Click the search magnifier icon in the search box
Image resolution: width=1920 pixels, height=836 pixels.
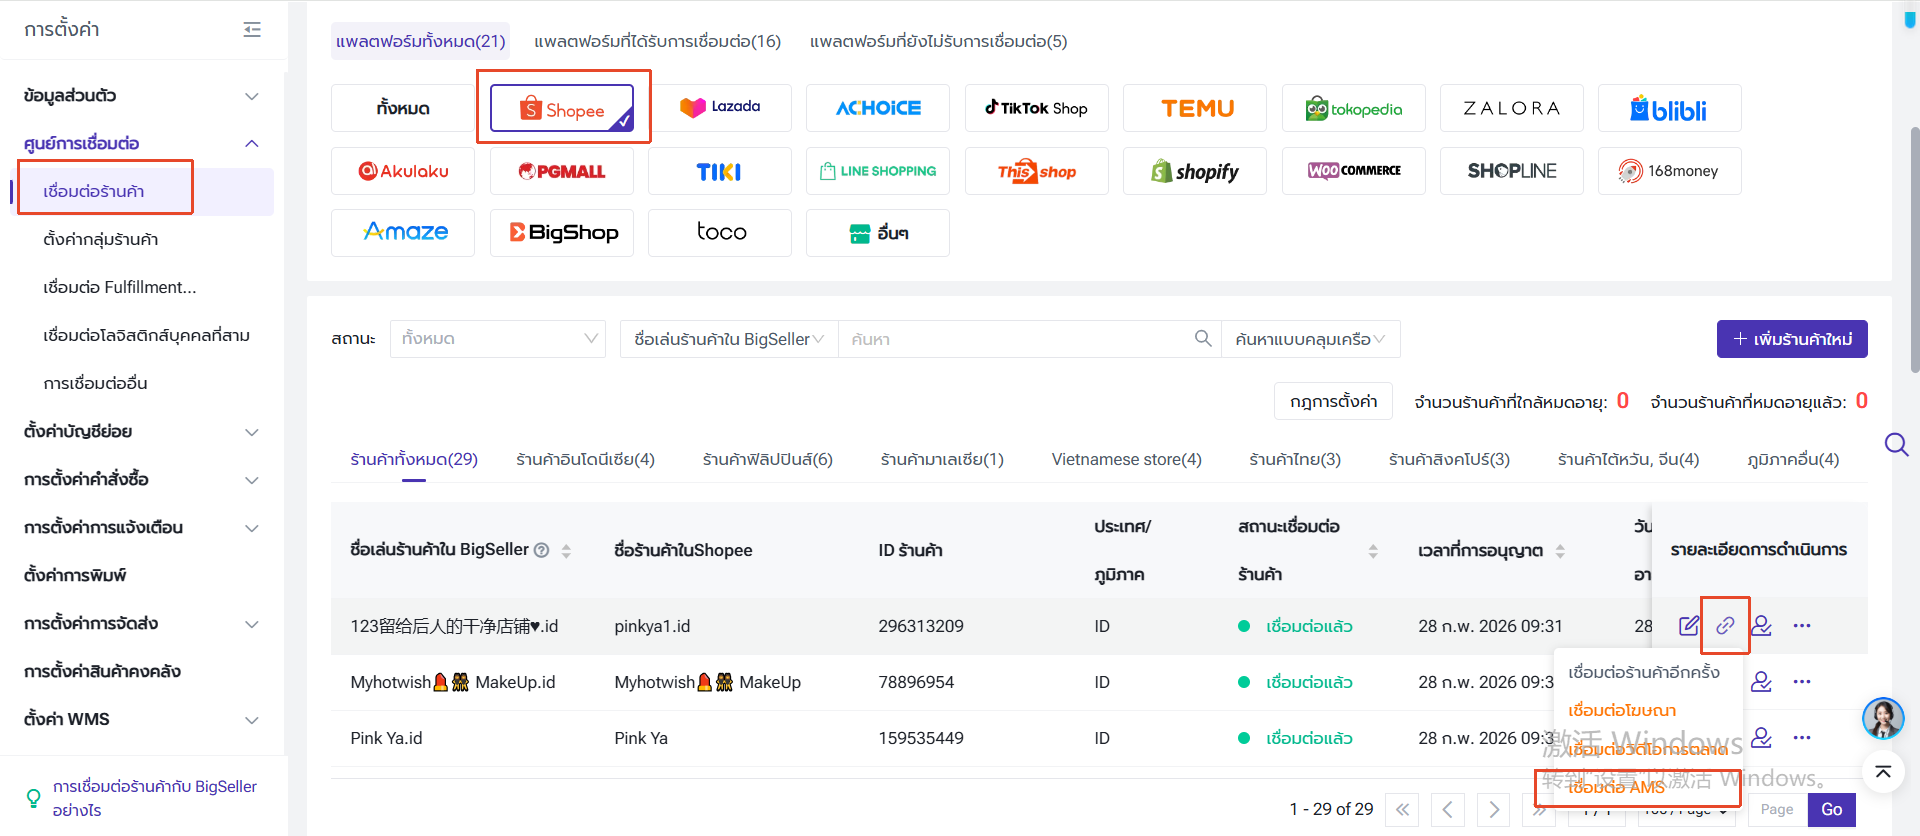(1203, 339)
